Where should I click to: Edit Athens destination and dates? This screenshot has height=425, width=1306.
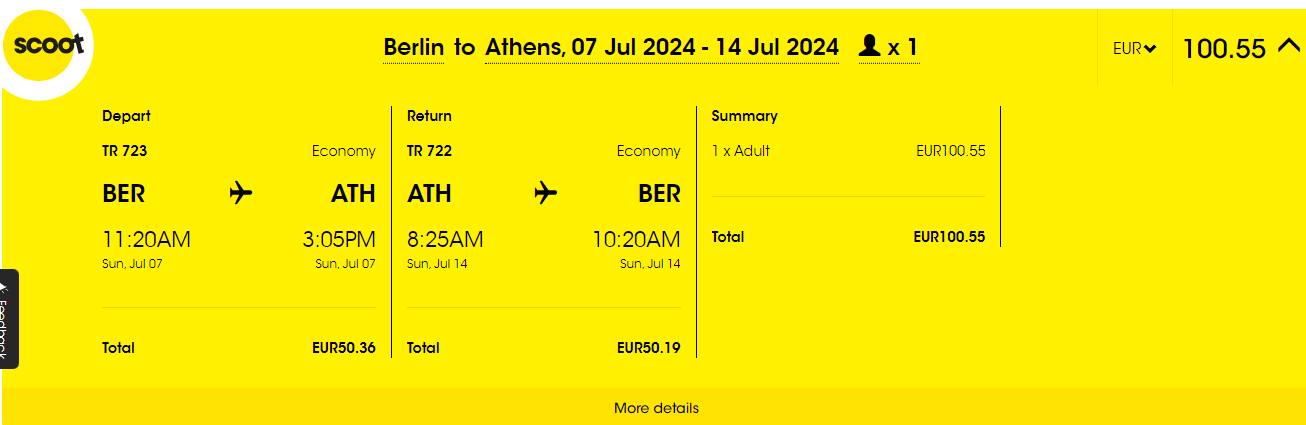pyautogui.click(x=662, y=47)
